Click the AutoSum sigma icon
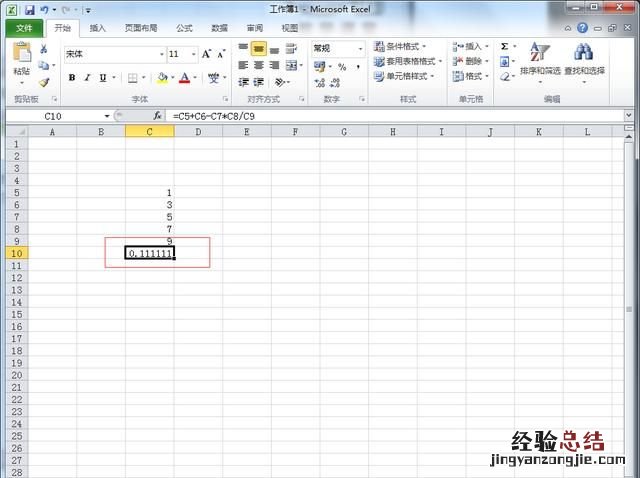 pos(504,46)
